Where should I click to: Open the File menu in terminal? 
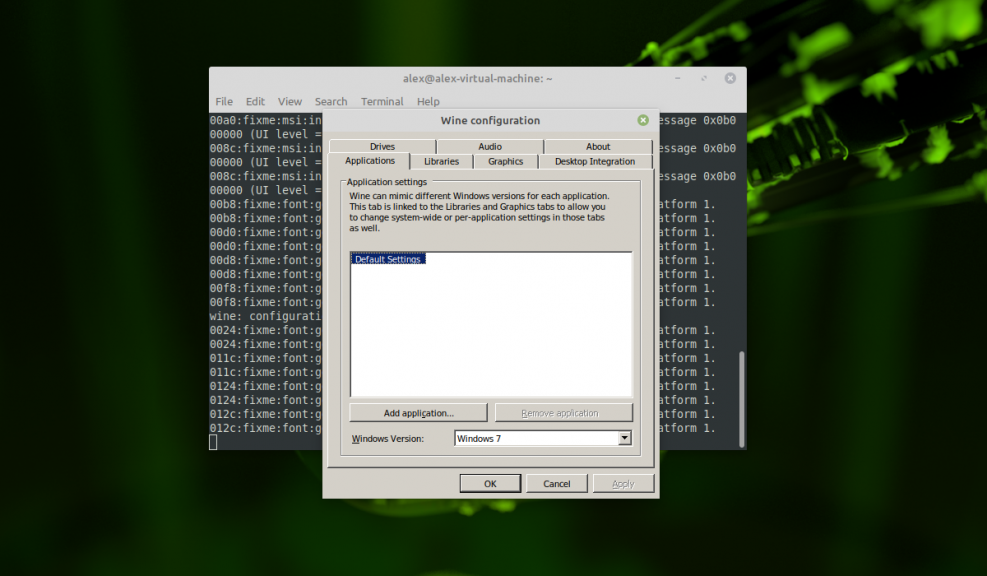[224, 101]
